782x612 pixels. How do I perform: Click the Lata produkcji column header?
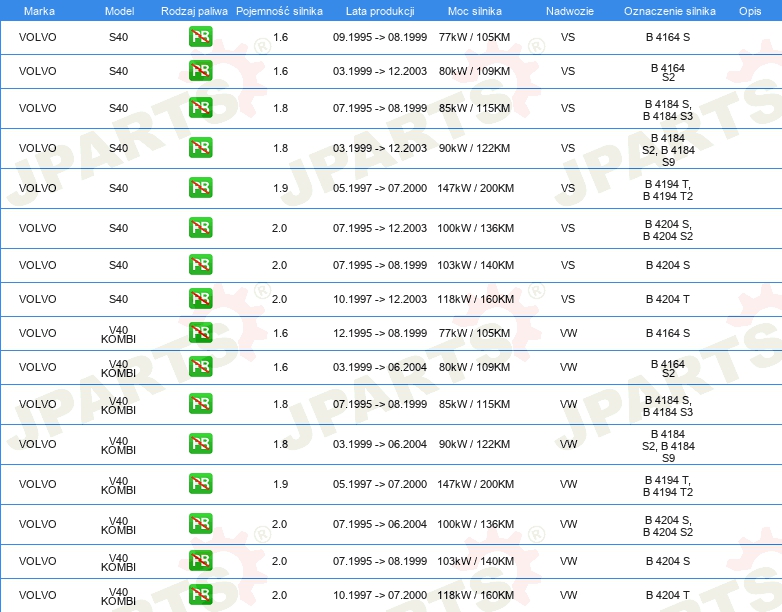click(x=380, y=11)
